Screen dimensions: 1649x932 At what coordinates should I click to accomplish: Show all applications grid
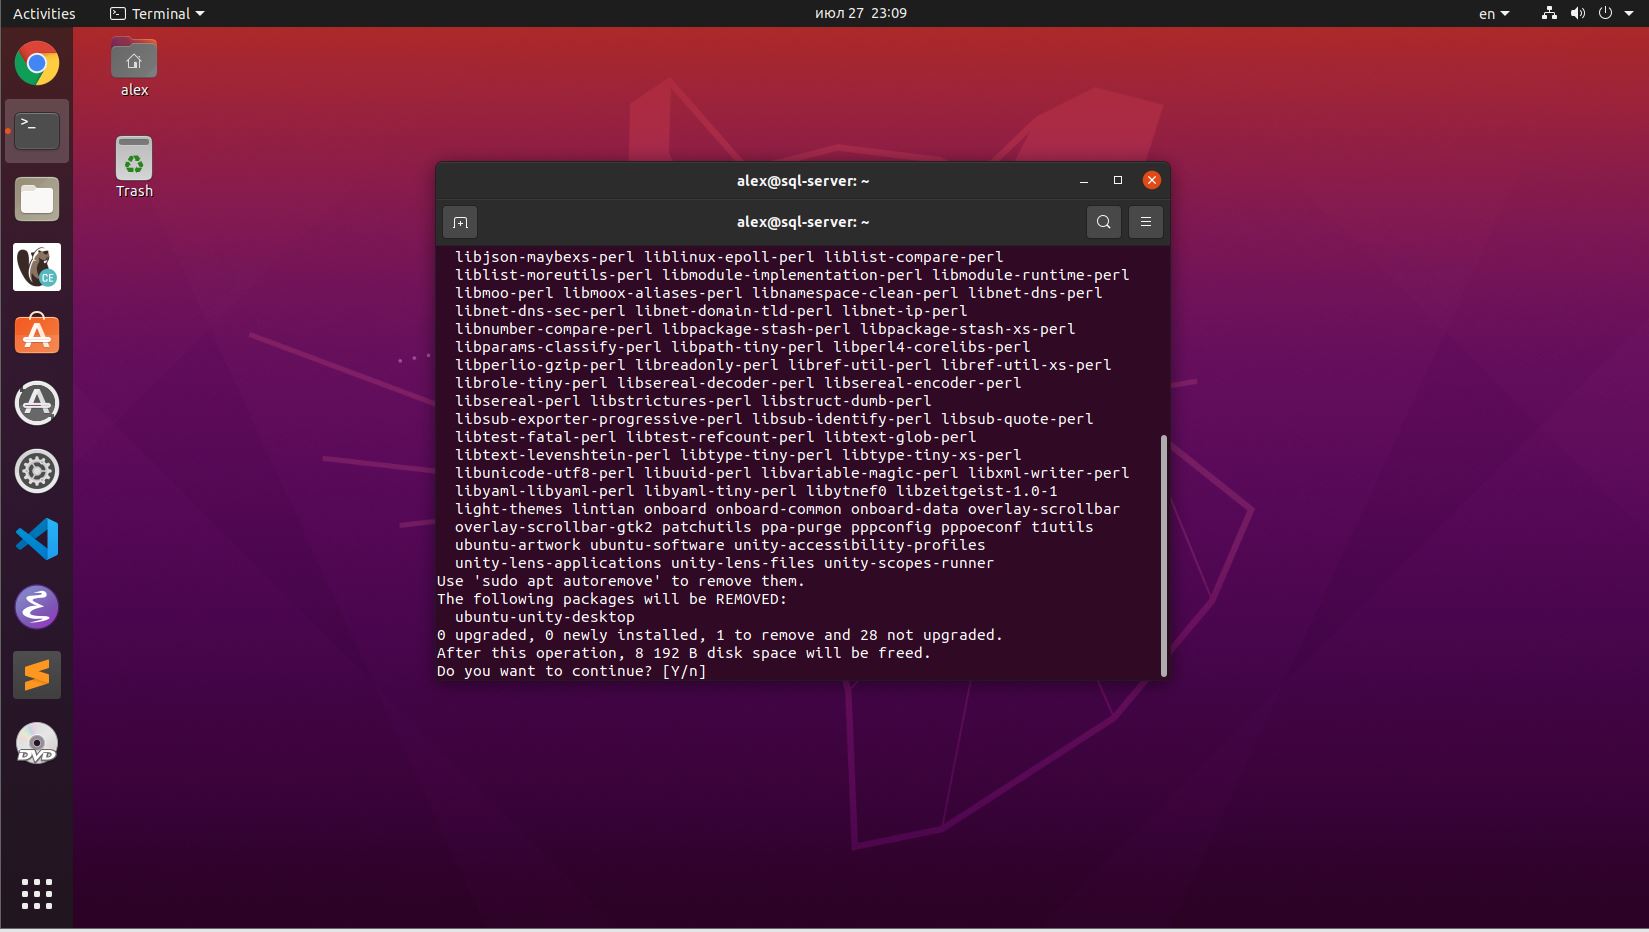coord(37,894)
